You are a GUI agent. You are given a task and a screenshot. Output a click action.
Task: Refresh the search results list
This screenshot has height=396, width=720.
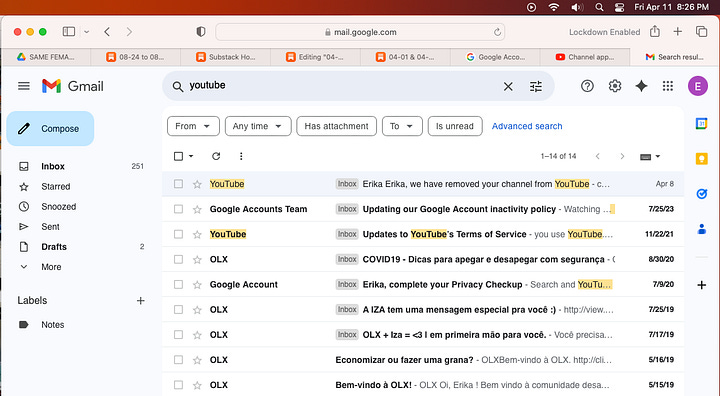216,156
